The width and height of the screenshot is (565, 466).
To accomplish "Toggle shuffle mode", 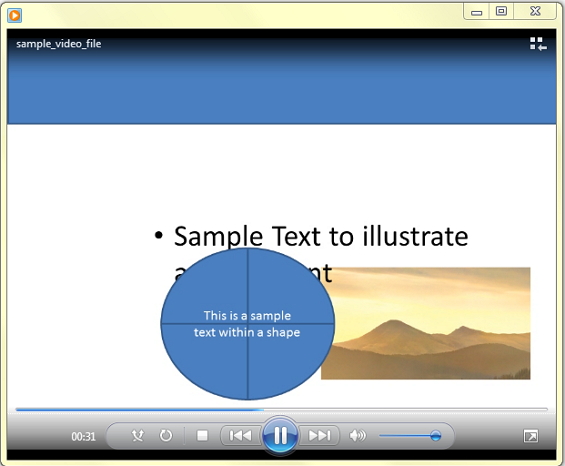I will (x=137, y=436).
